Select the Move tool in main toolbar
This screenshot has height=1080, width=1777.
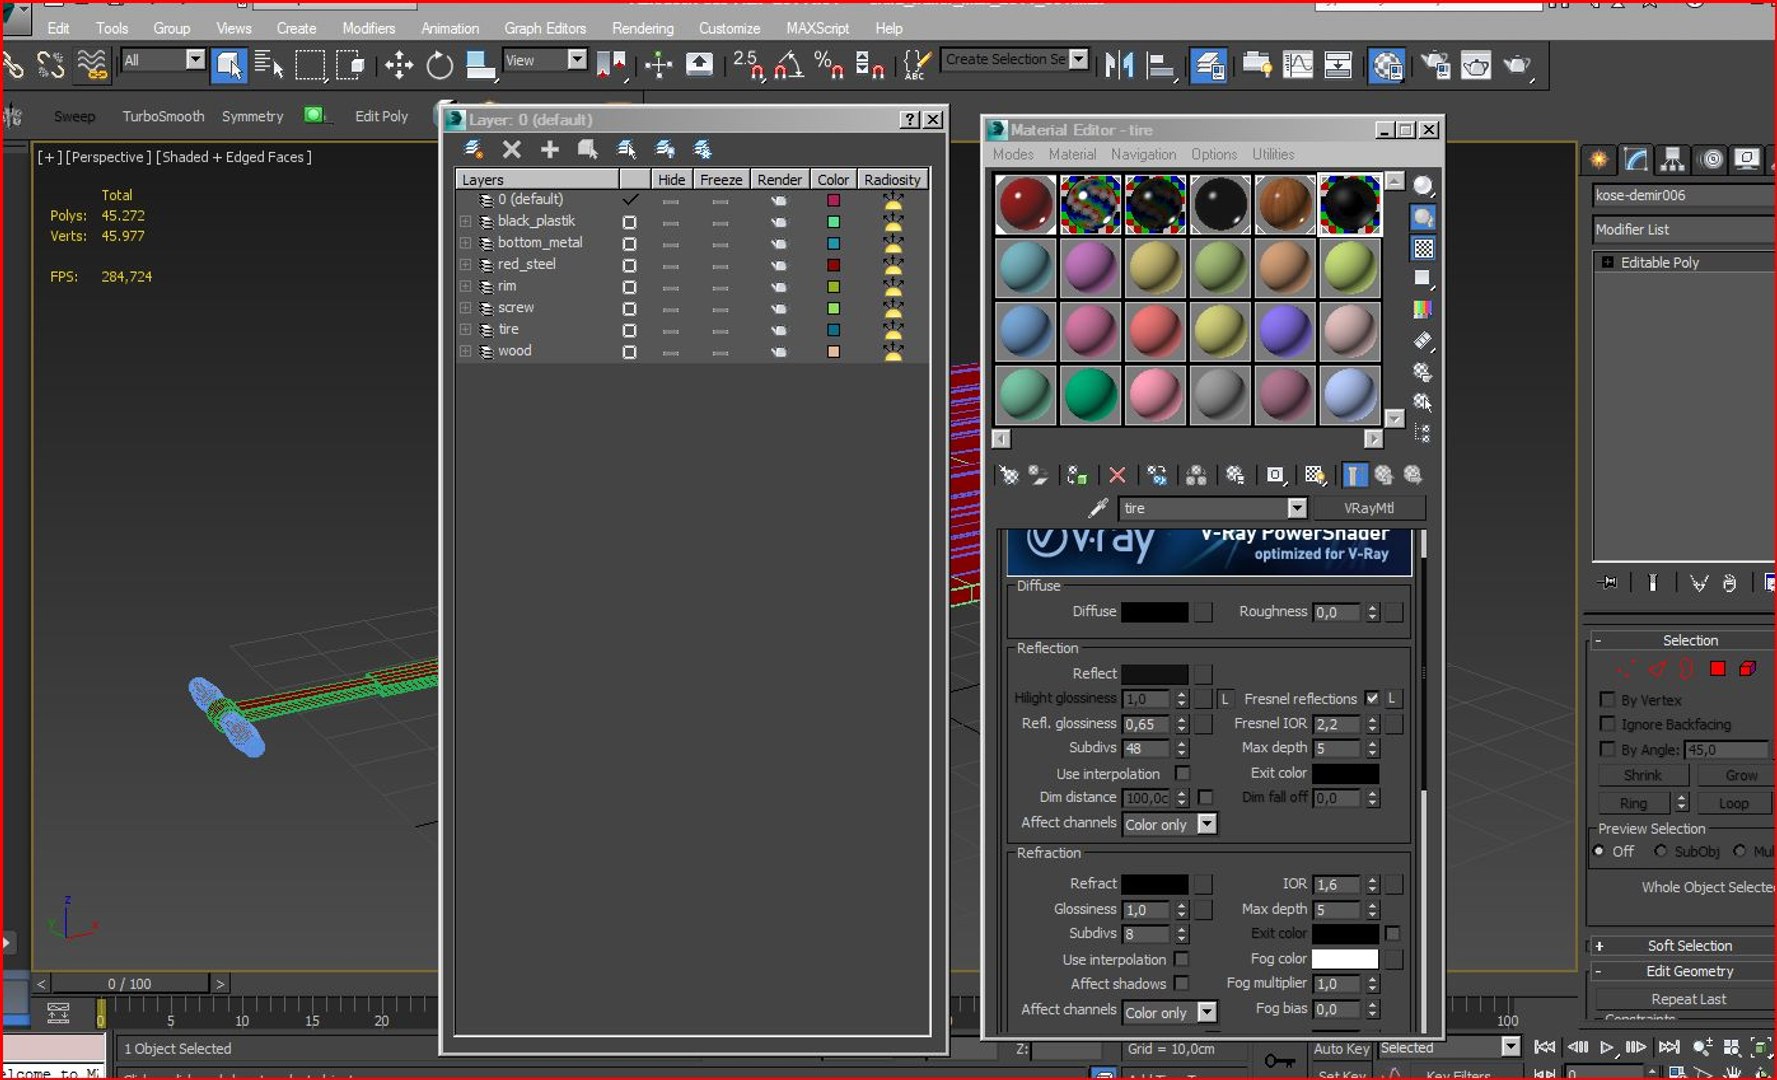coord(399,66)
